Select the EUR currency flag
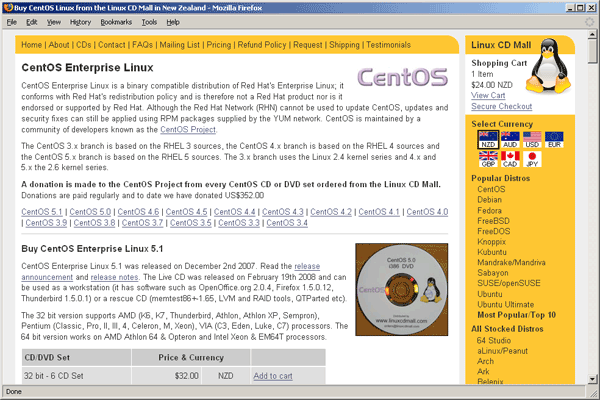Screen dimensions: 600x400 coord(554,139)
